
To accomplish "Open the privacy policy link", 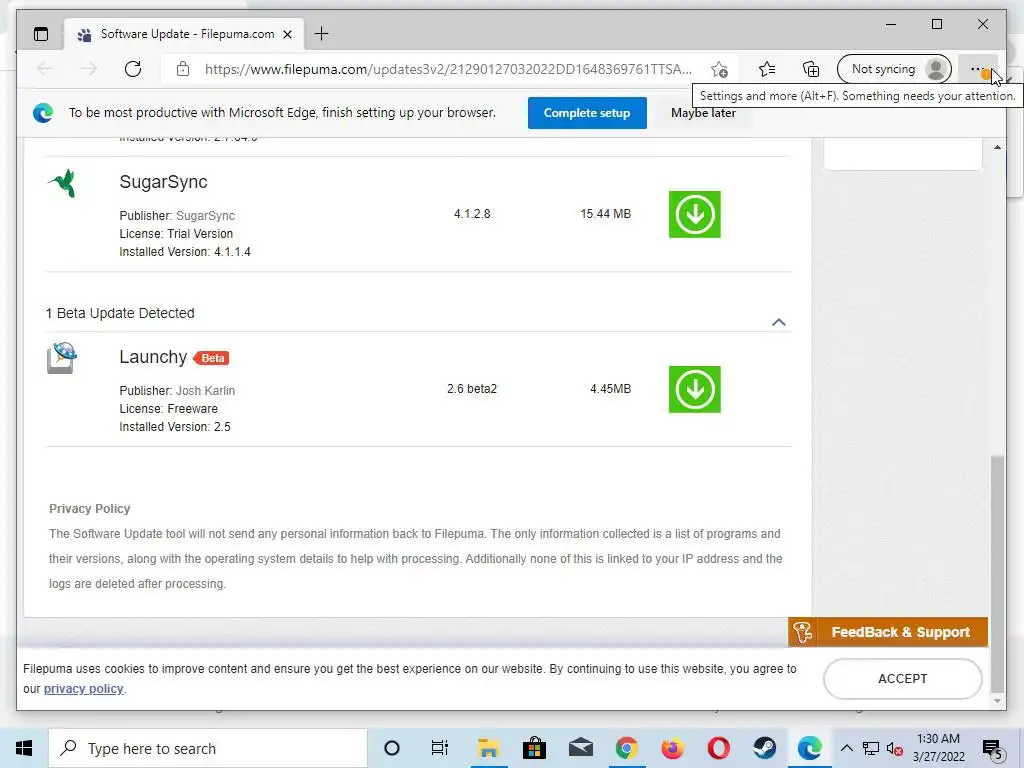I will [x=84, y=688].
